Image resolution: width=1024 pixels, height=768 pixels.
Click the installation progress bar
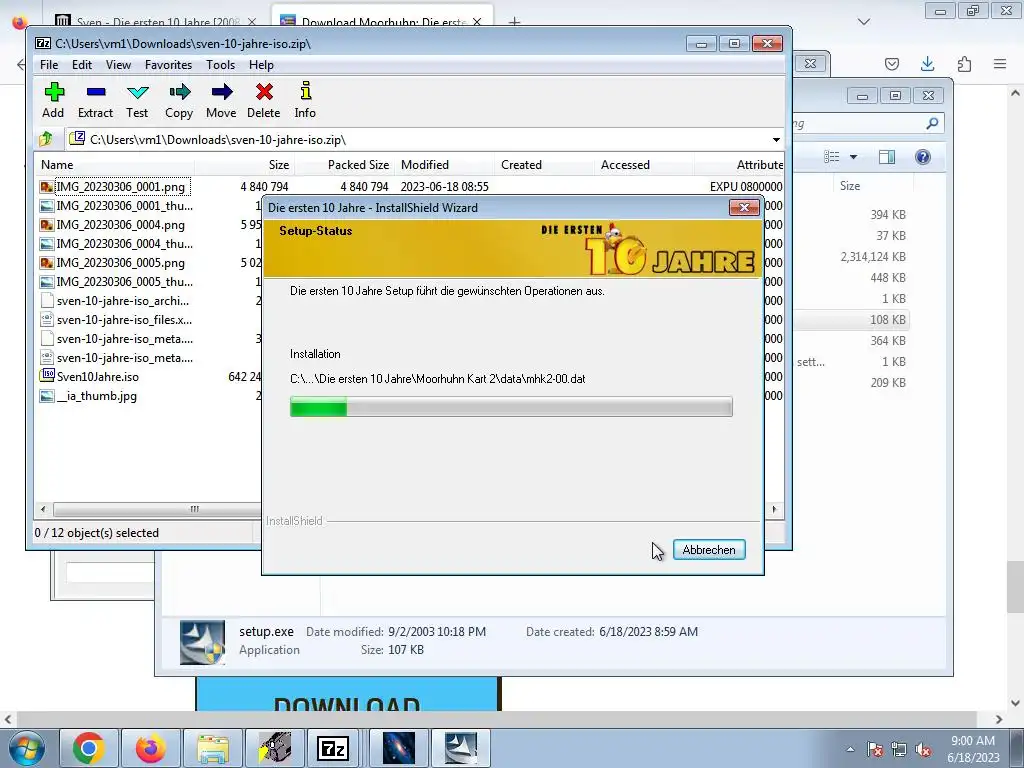pos(511,406)
